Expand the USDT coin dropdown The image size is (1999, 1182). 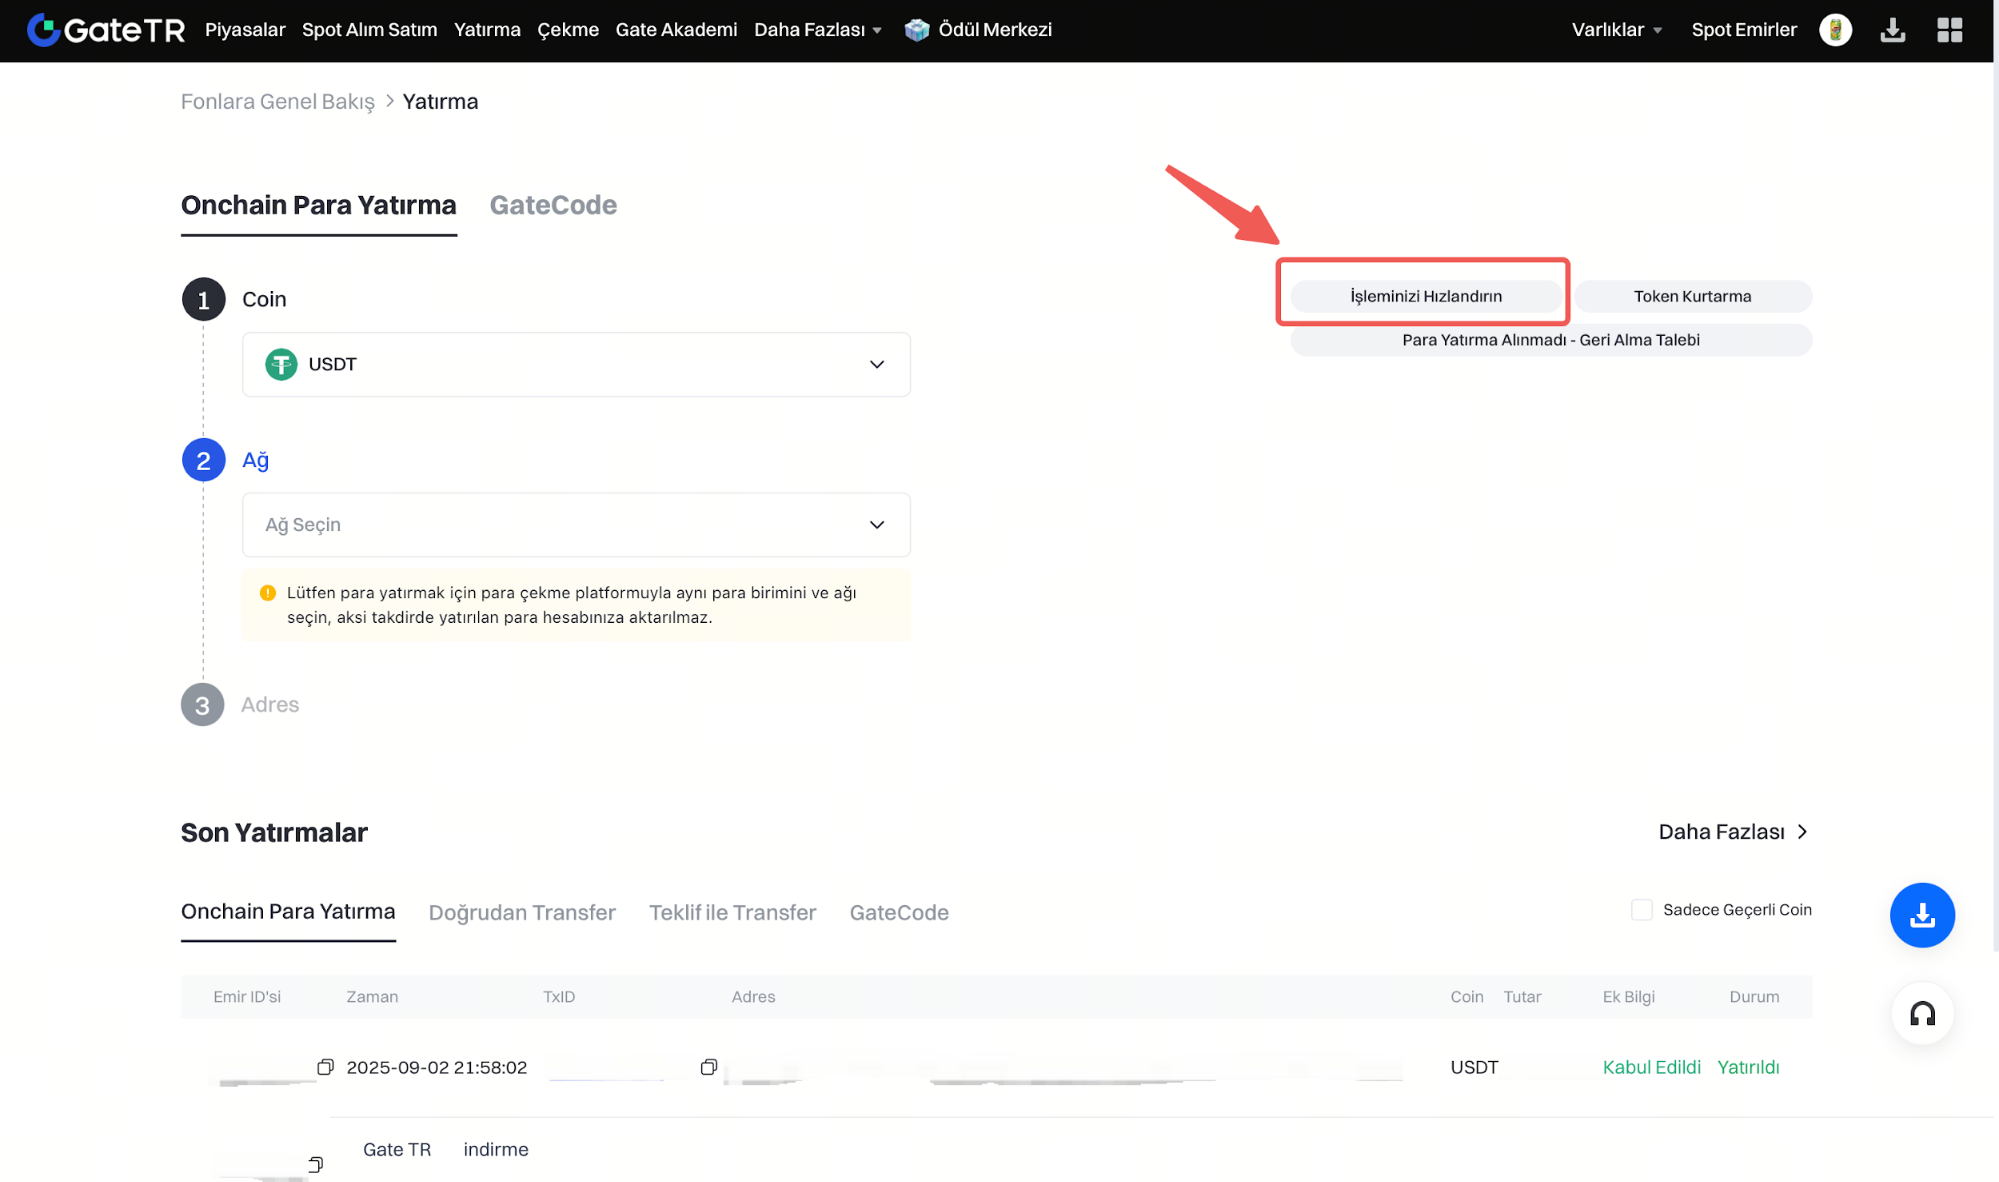(575, 364)
